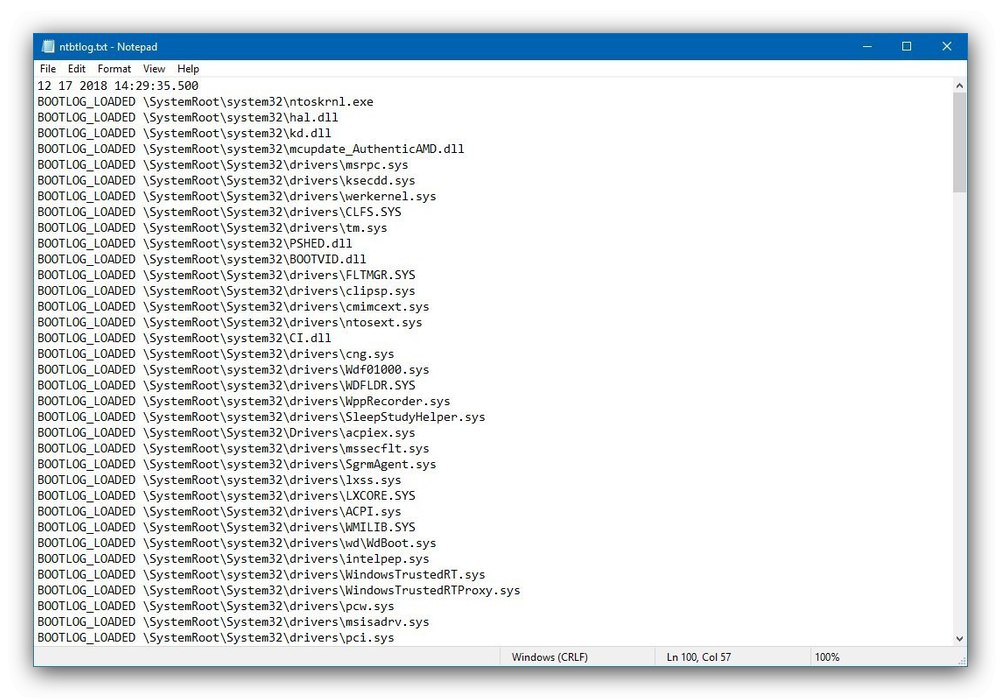
Task: Click the tm.sys log line
Action: point(213,227)
